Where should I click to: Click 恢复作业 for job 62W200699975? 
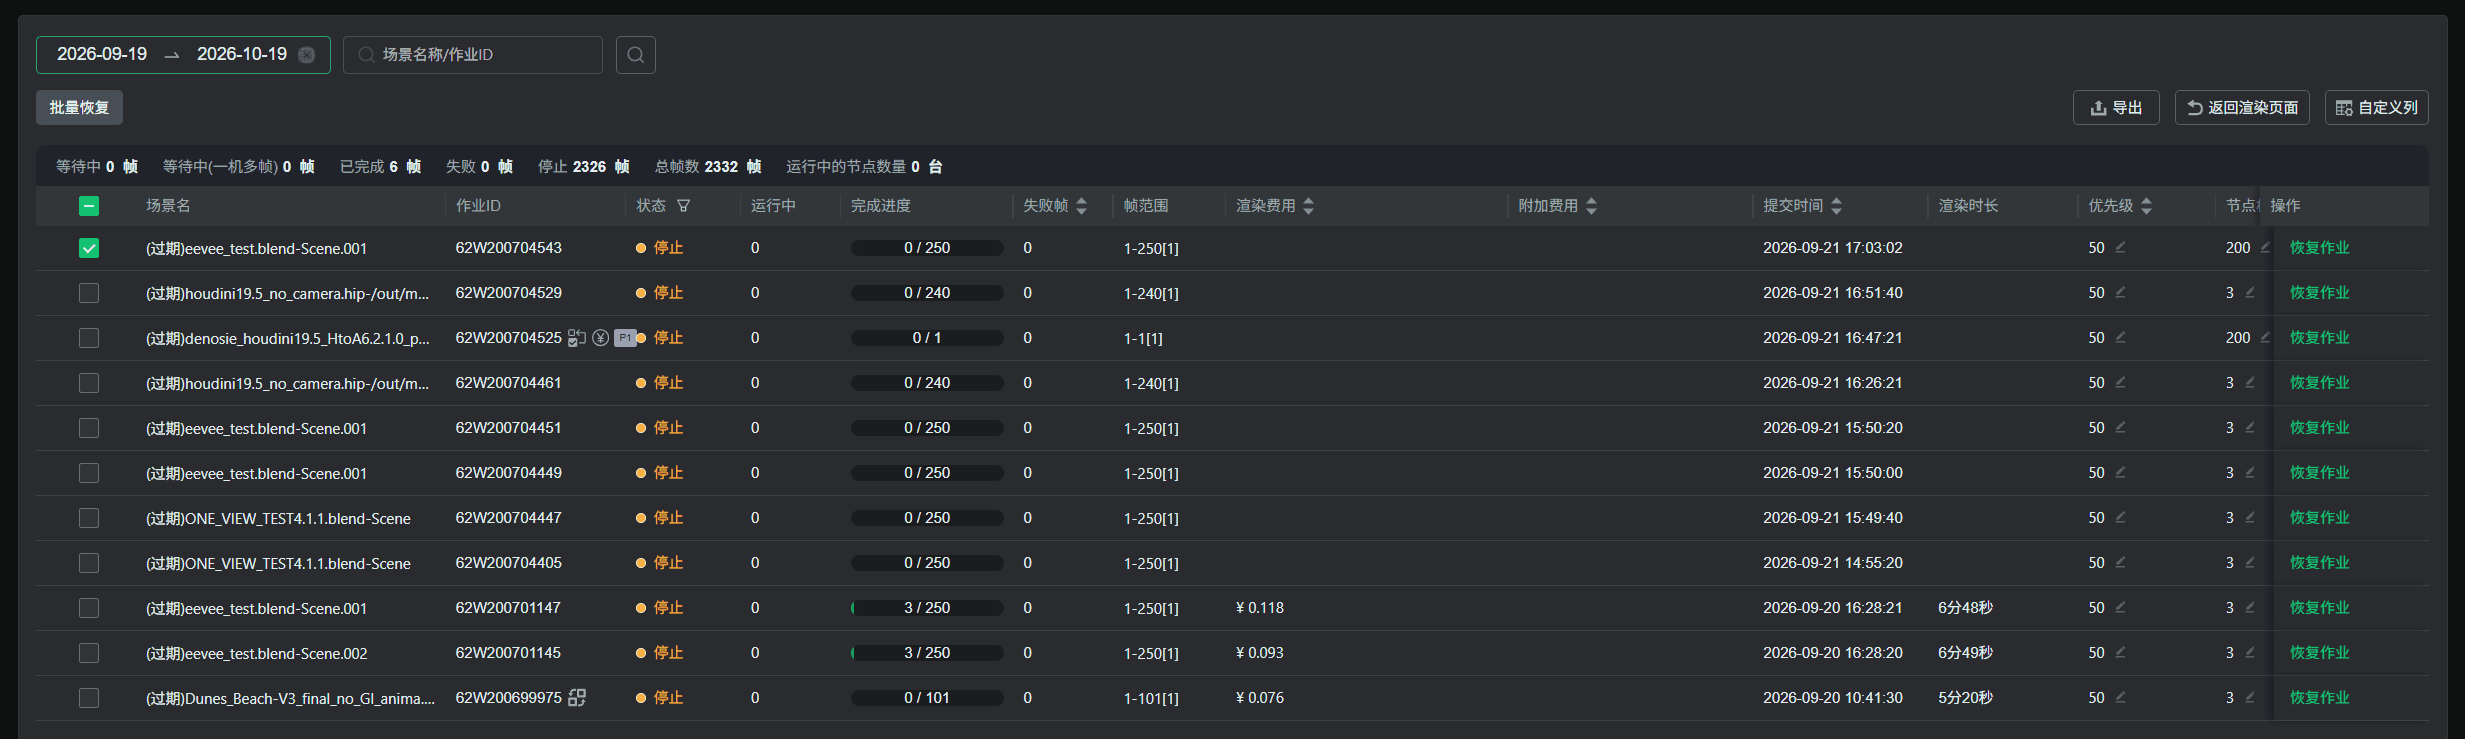click(x=2320, y=698)
